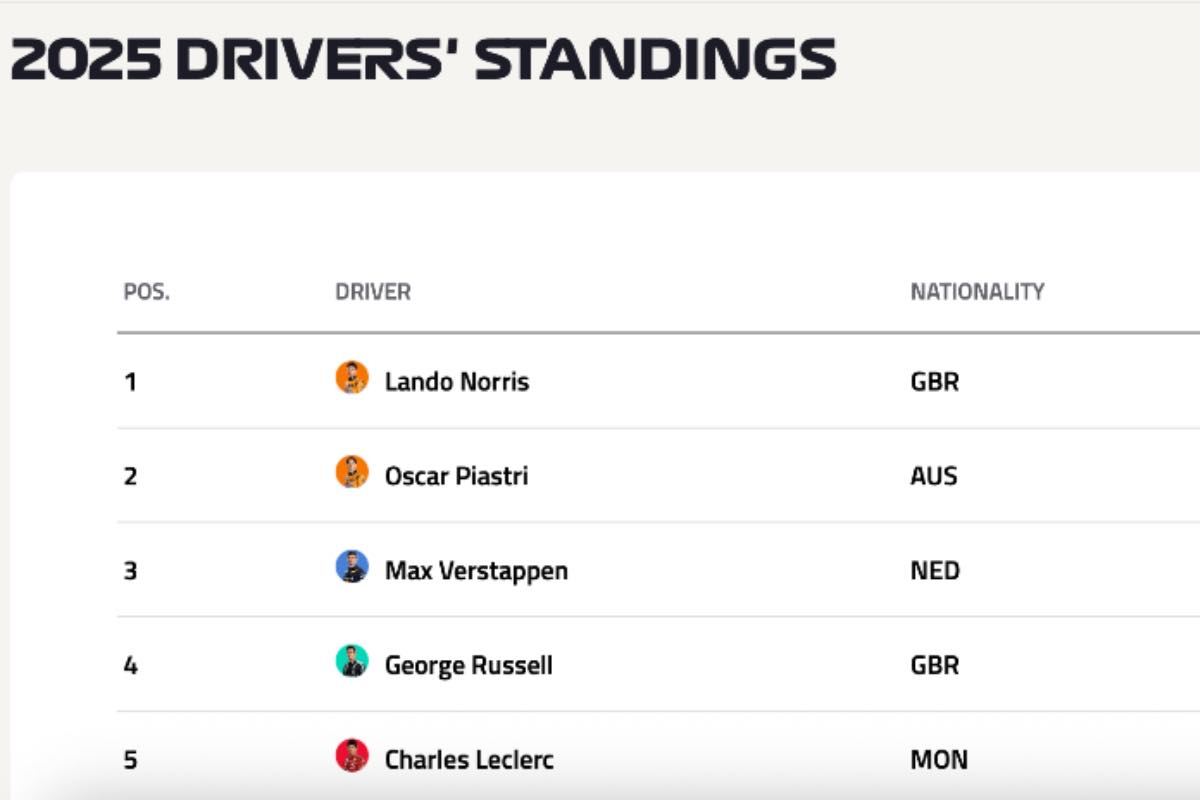Open the George Russell driver link

coord(468,665)
